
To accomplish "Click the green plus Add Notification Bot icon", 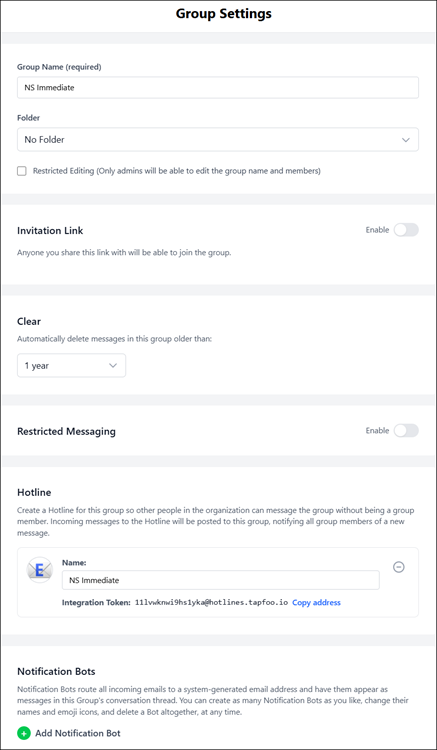I will click(23, 733).
